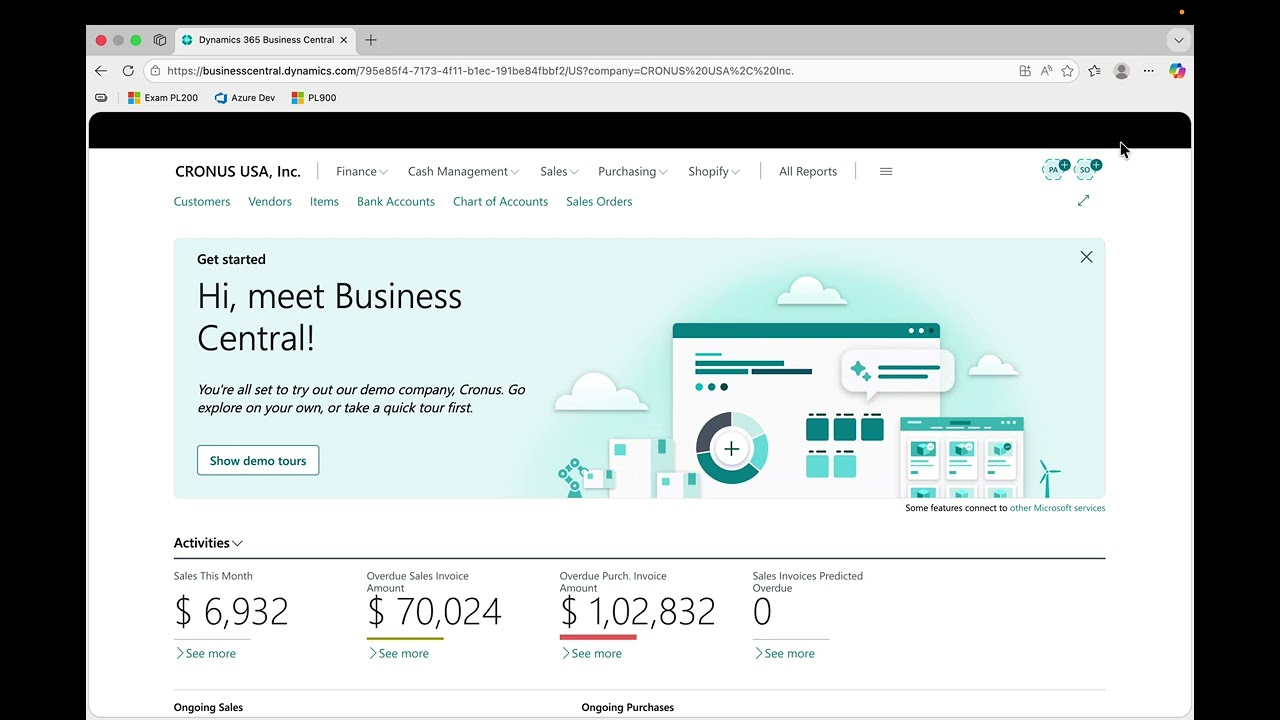Click the CRONUS USA, Inc. company name
The width and height of the screenshot is (1280, 720).
238,171
